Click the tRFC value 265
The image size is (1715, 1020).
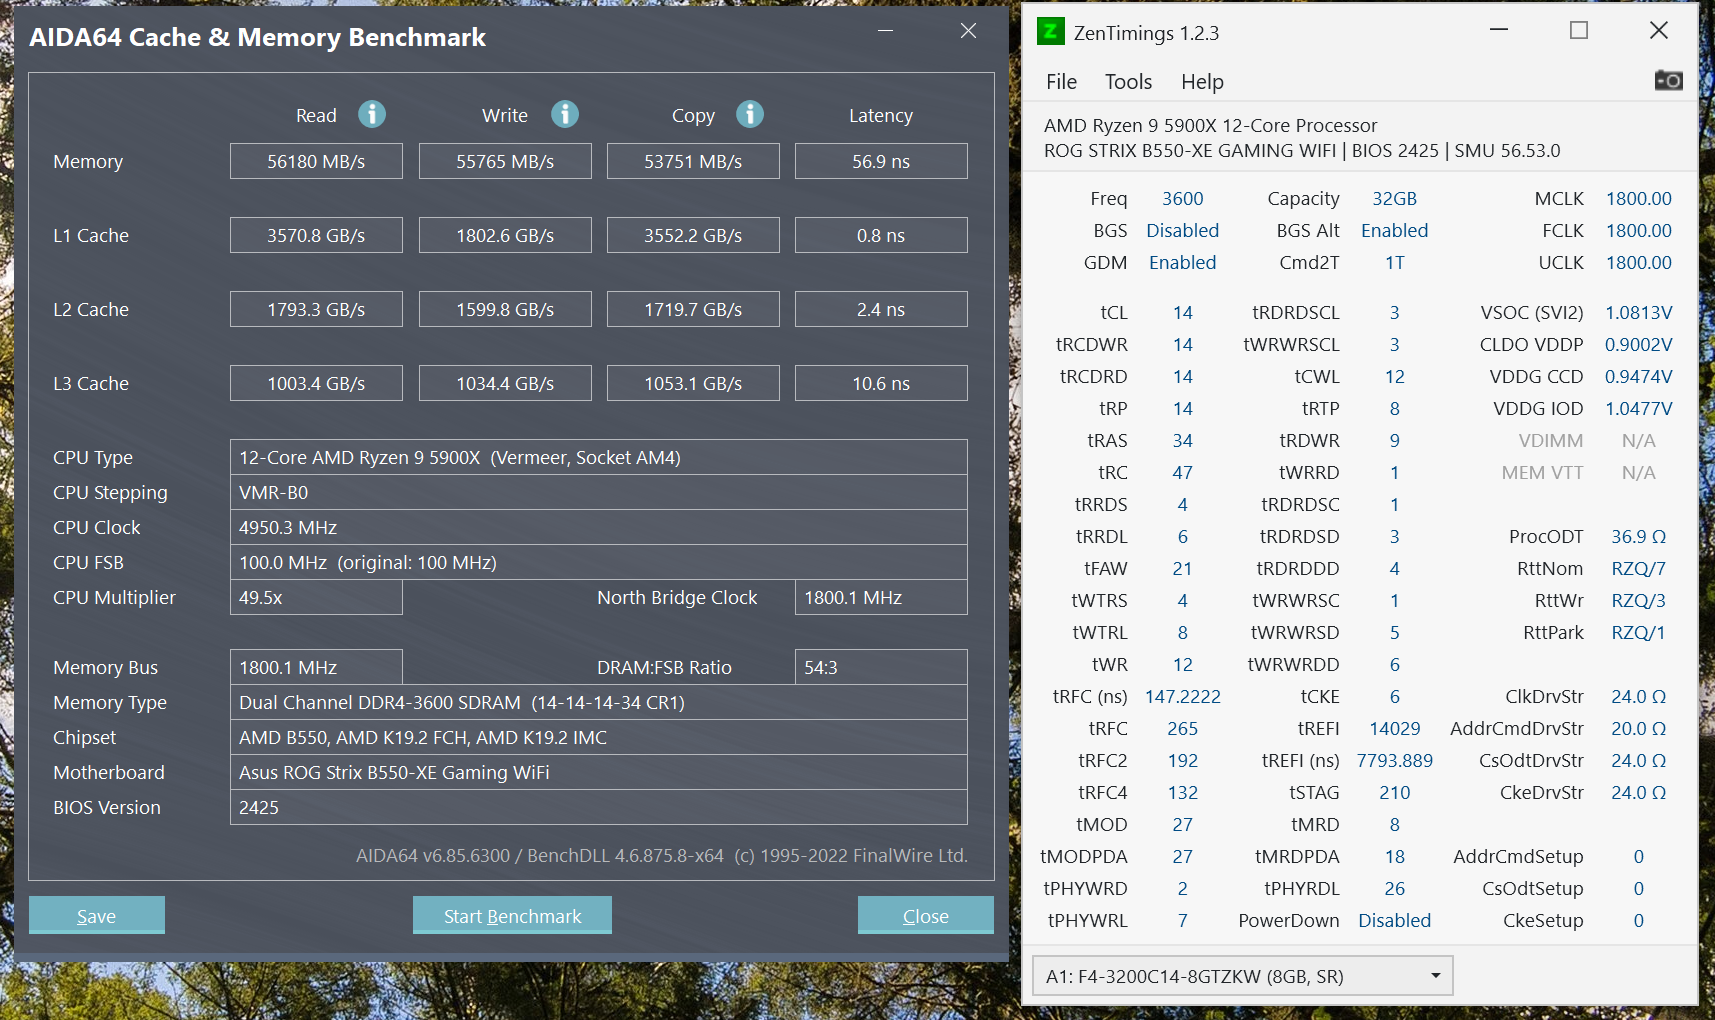1182,729
